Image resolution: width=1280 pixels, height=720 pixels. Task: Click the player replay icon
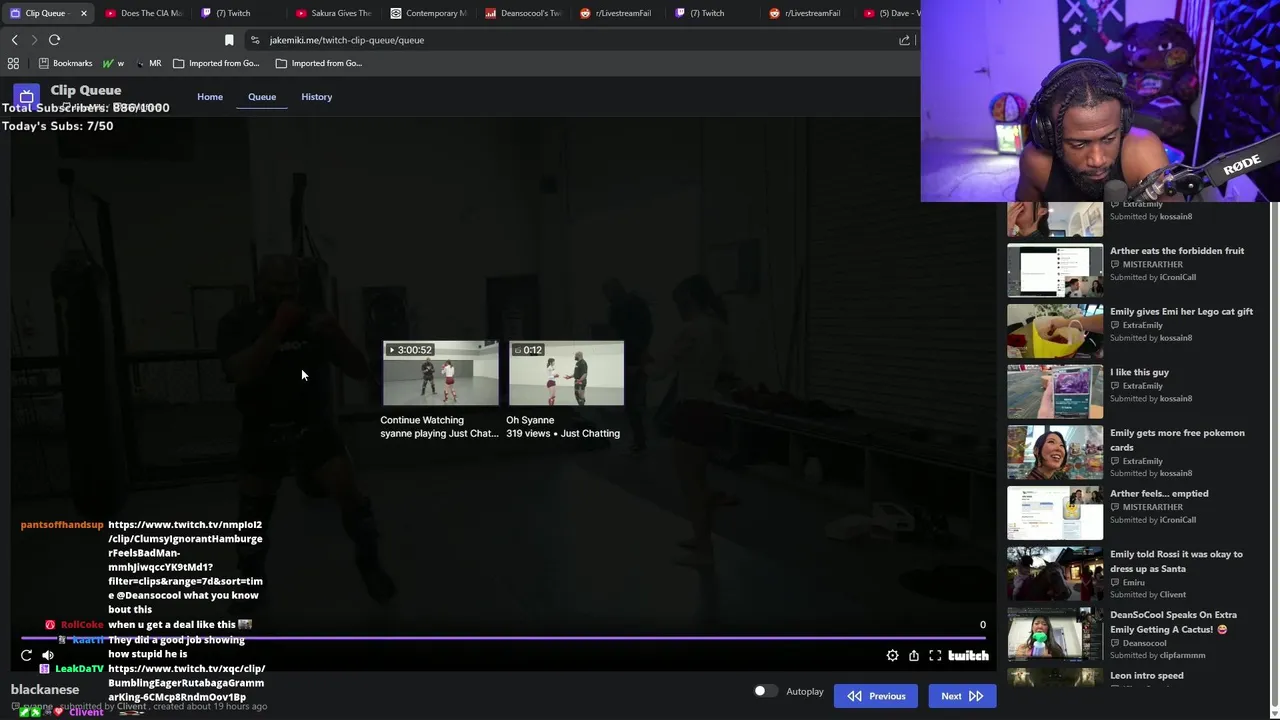pos(26,656)
